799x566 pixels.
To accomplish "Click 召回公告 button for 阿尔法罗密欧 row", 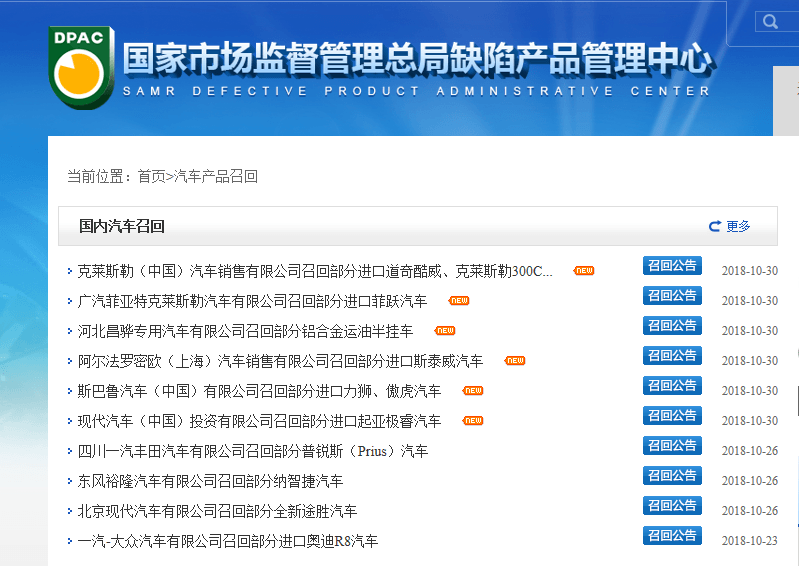I will tap(672, 356).
